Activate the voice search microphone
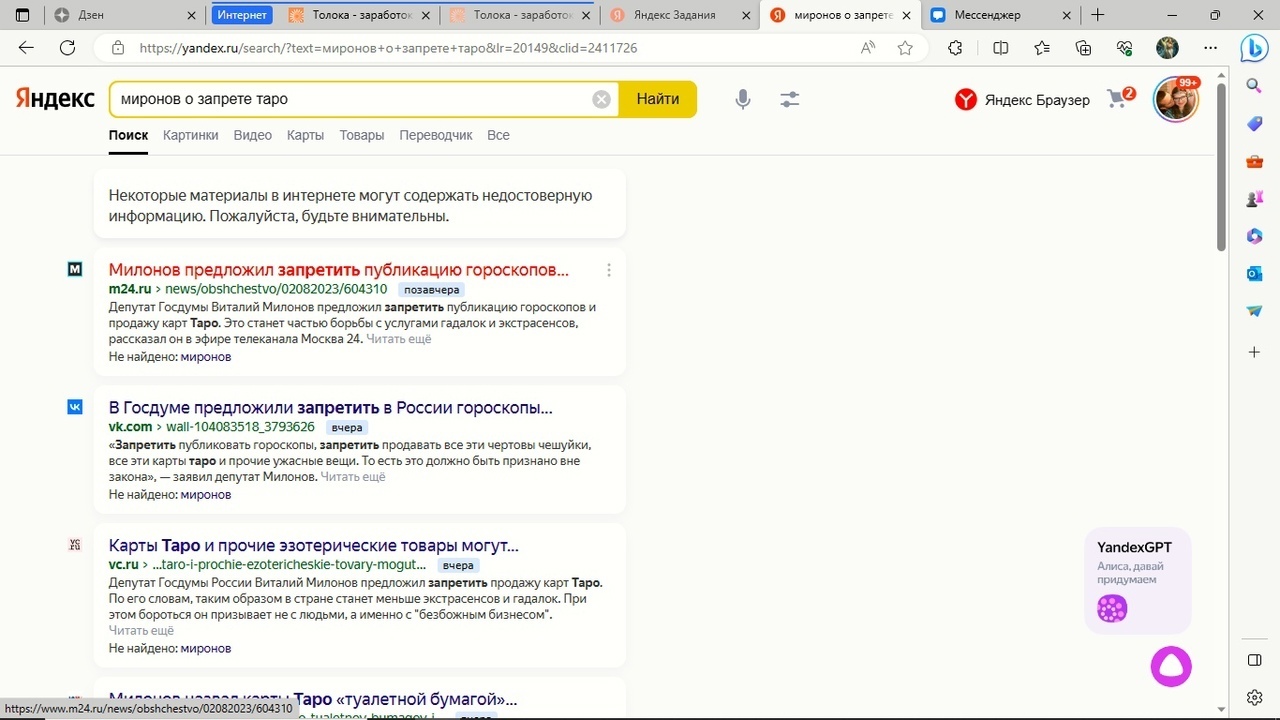 743,99
